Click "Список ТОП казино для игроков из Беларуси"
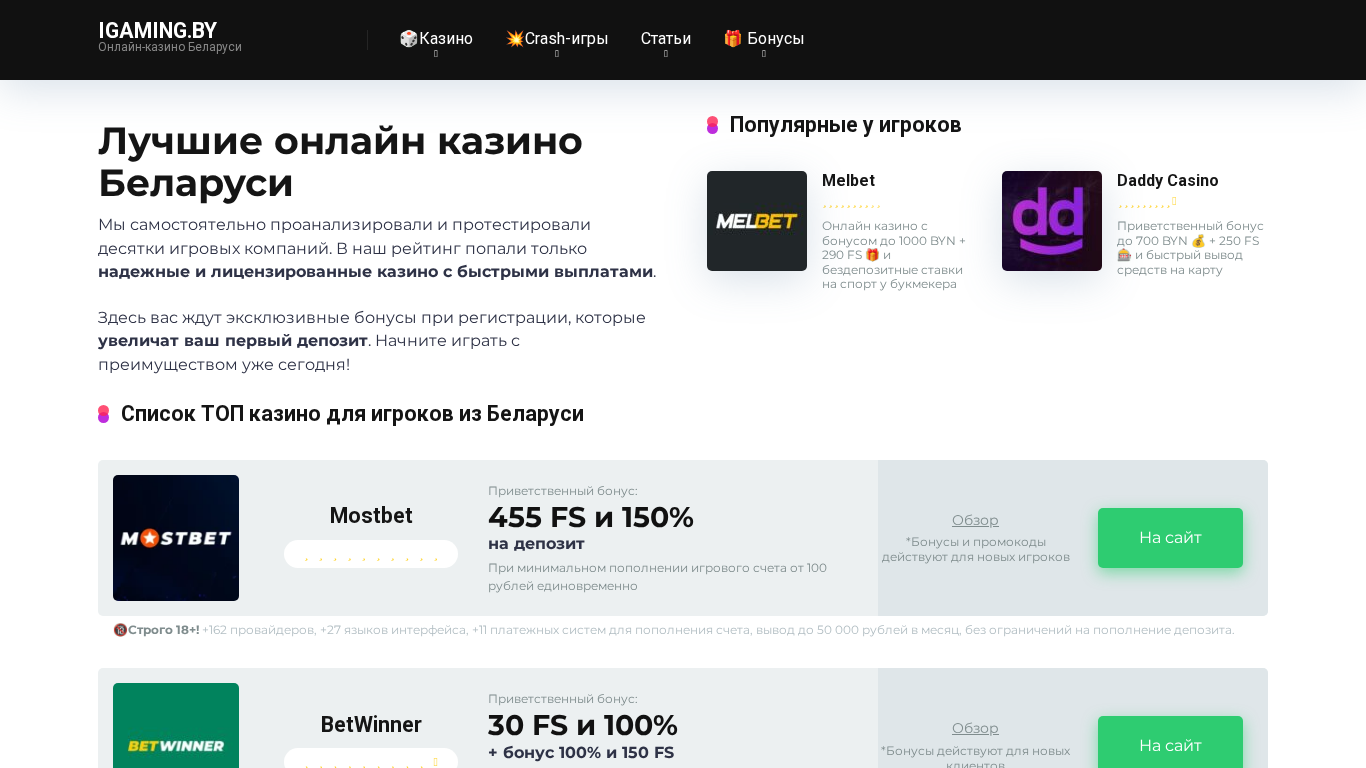 point(352,414)
